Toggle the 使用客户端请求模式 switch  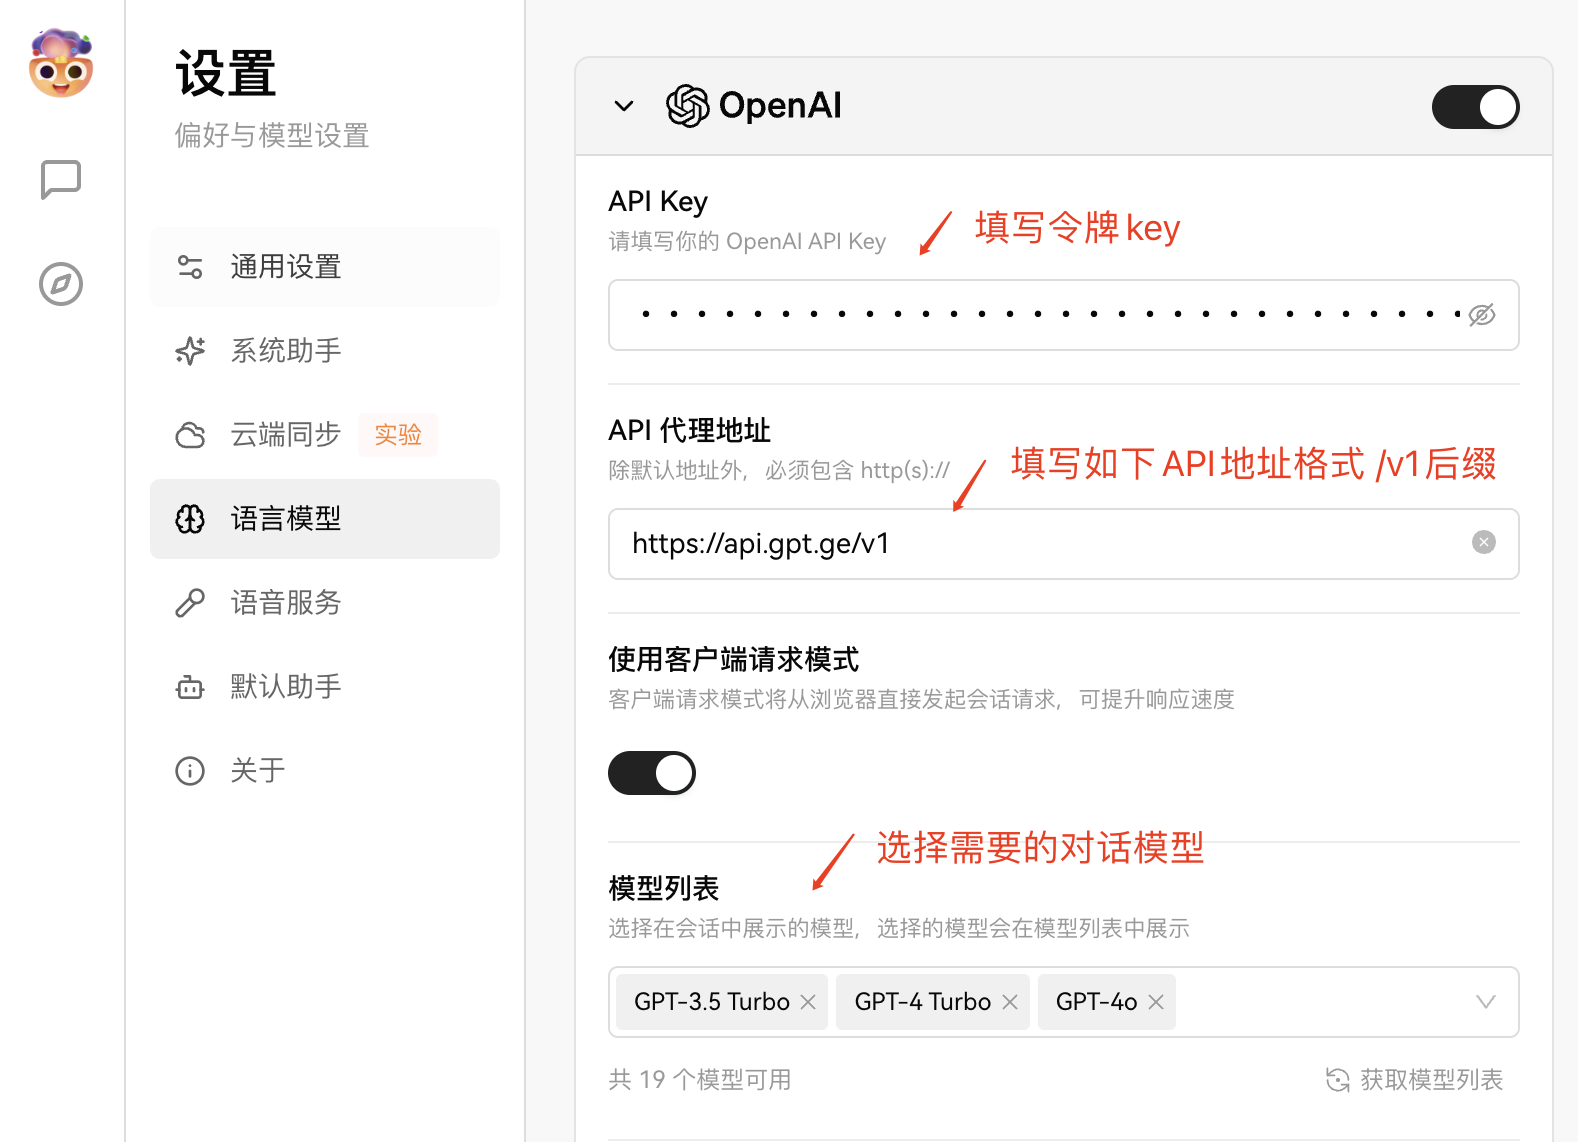(652, 773)
